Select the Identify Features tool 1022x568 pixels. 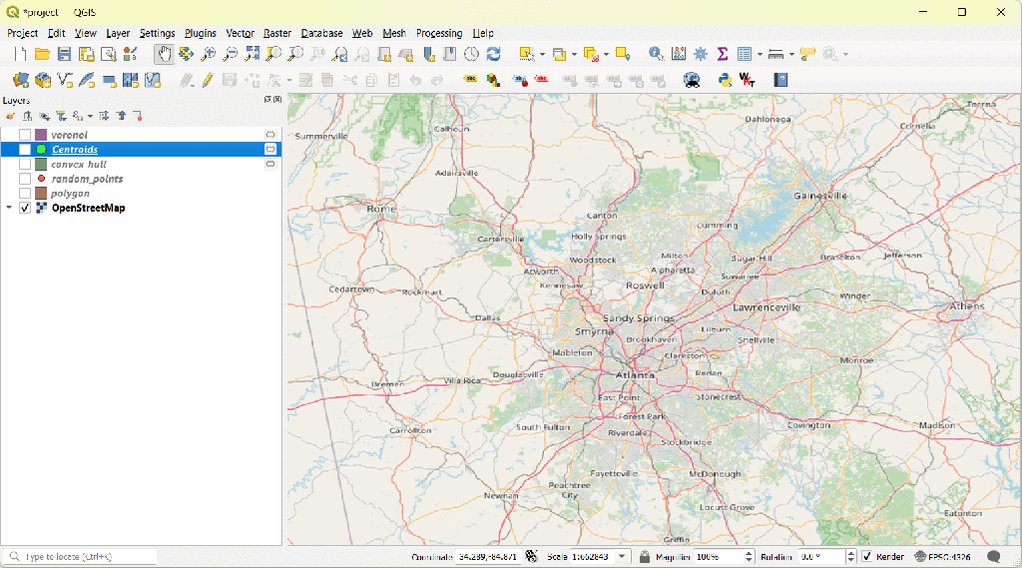(x=656, y=54)
